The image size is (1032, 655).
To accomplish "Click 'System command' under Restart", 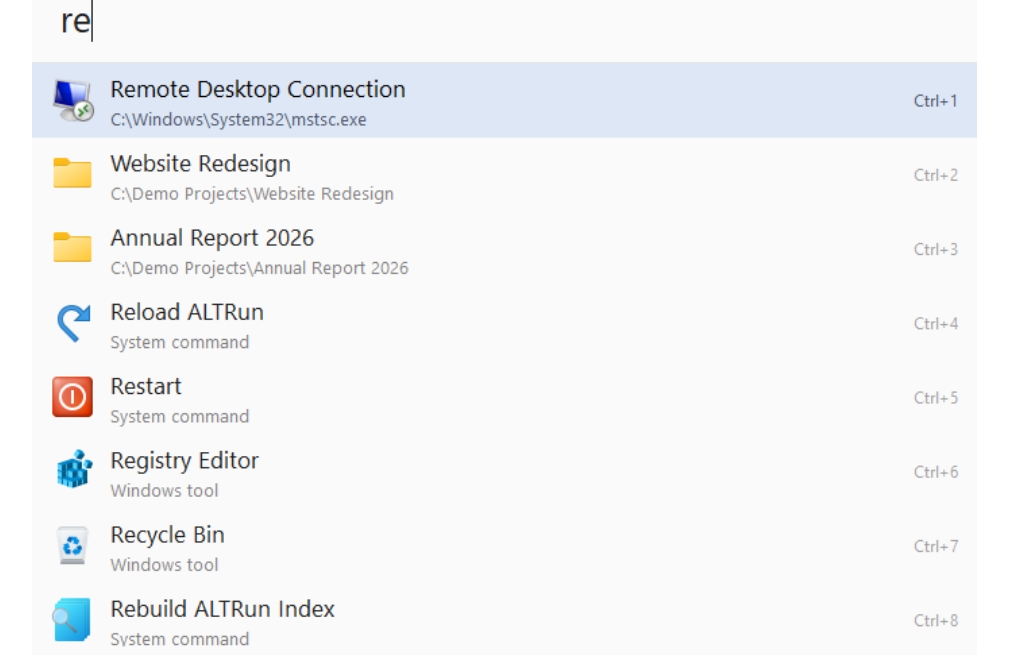I will (x=180, y=417).
